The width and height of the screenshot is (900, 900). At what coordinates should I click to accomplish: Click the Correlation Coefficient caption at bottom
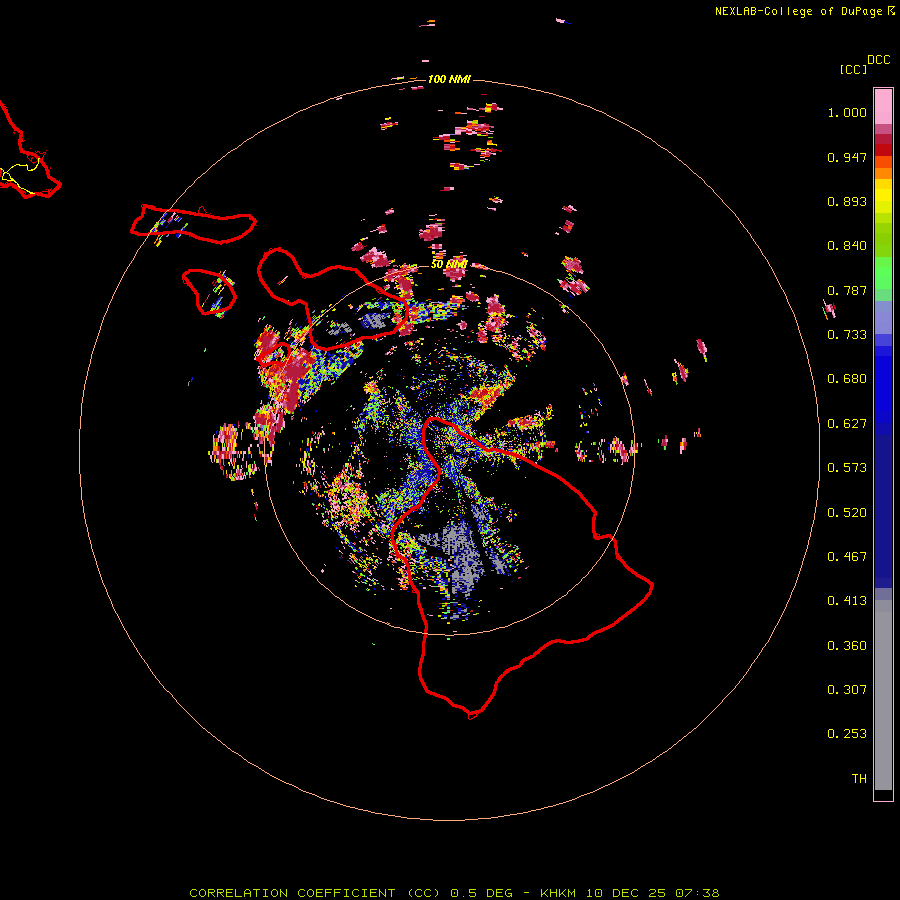tap(454, 893)
